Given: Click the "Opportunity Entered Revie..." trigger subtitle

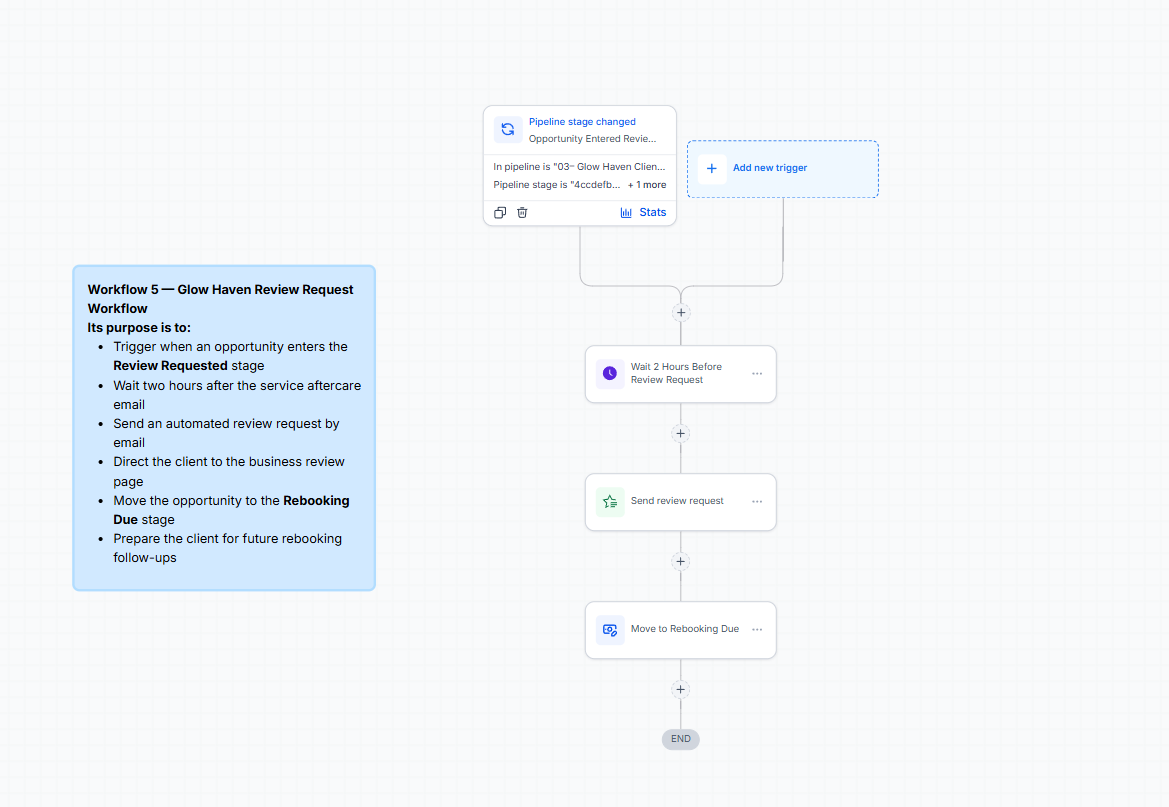Looking at the screenshot, I should [593, 139].
